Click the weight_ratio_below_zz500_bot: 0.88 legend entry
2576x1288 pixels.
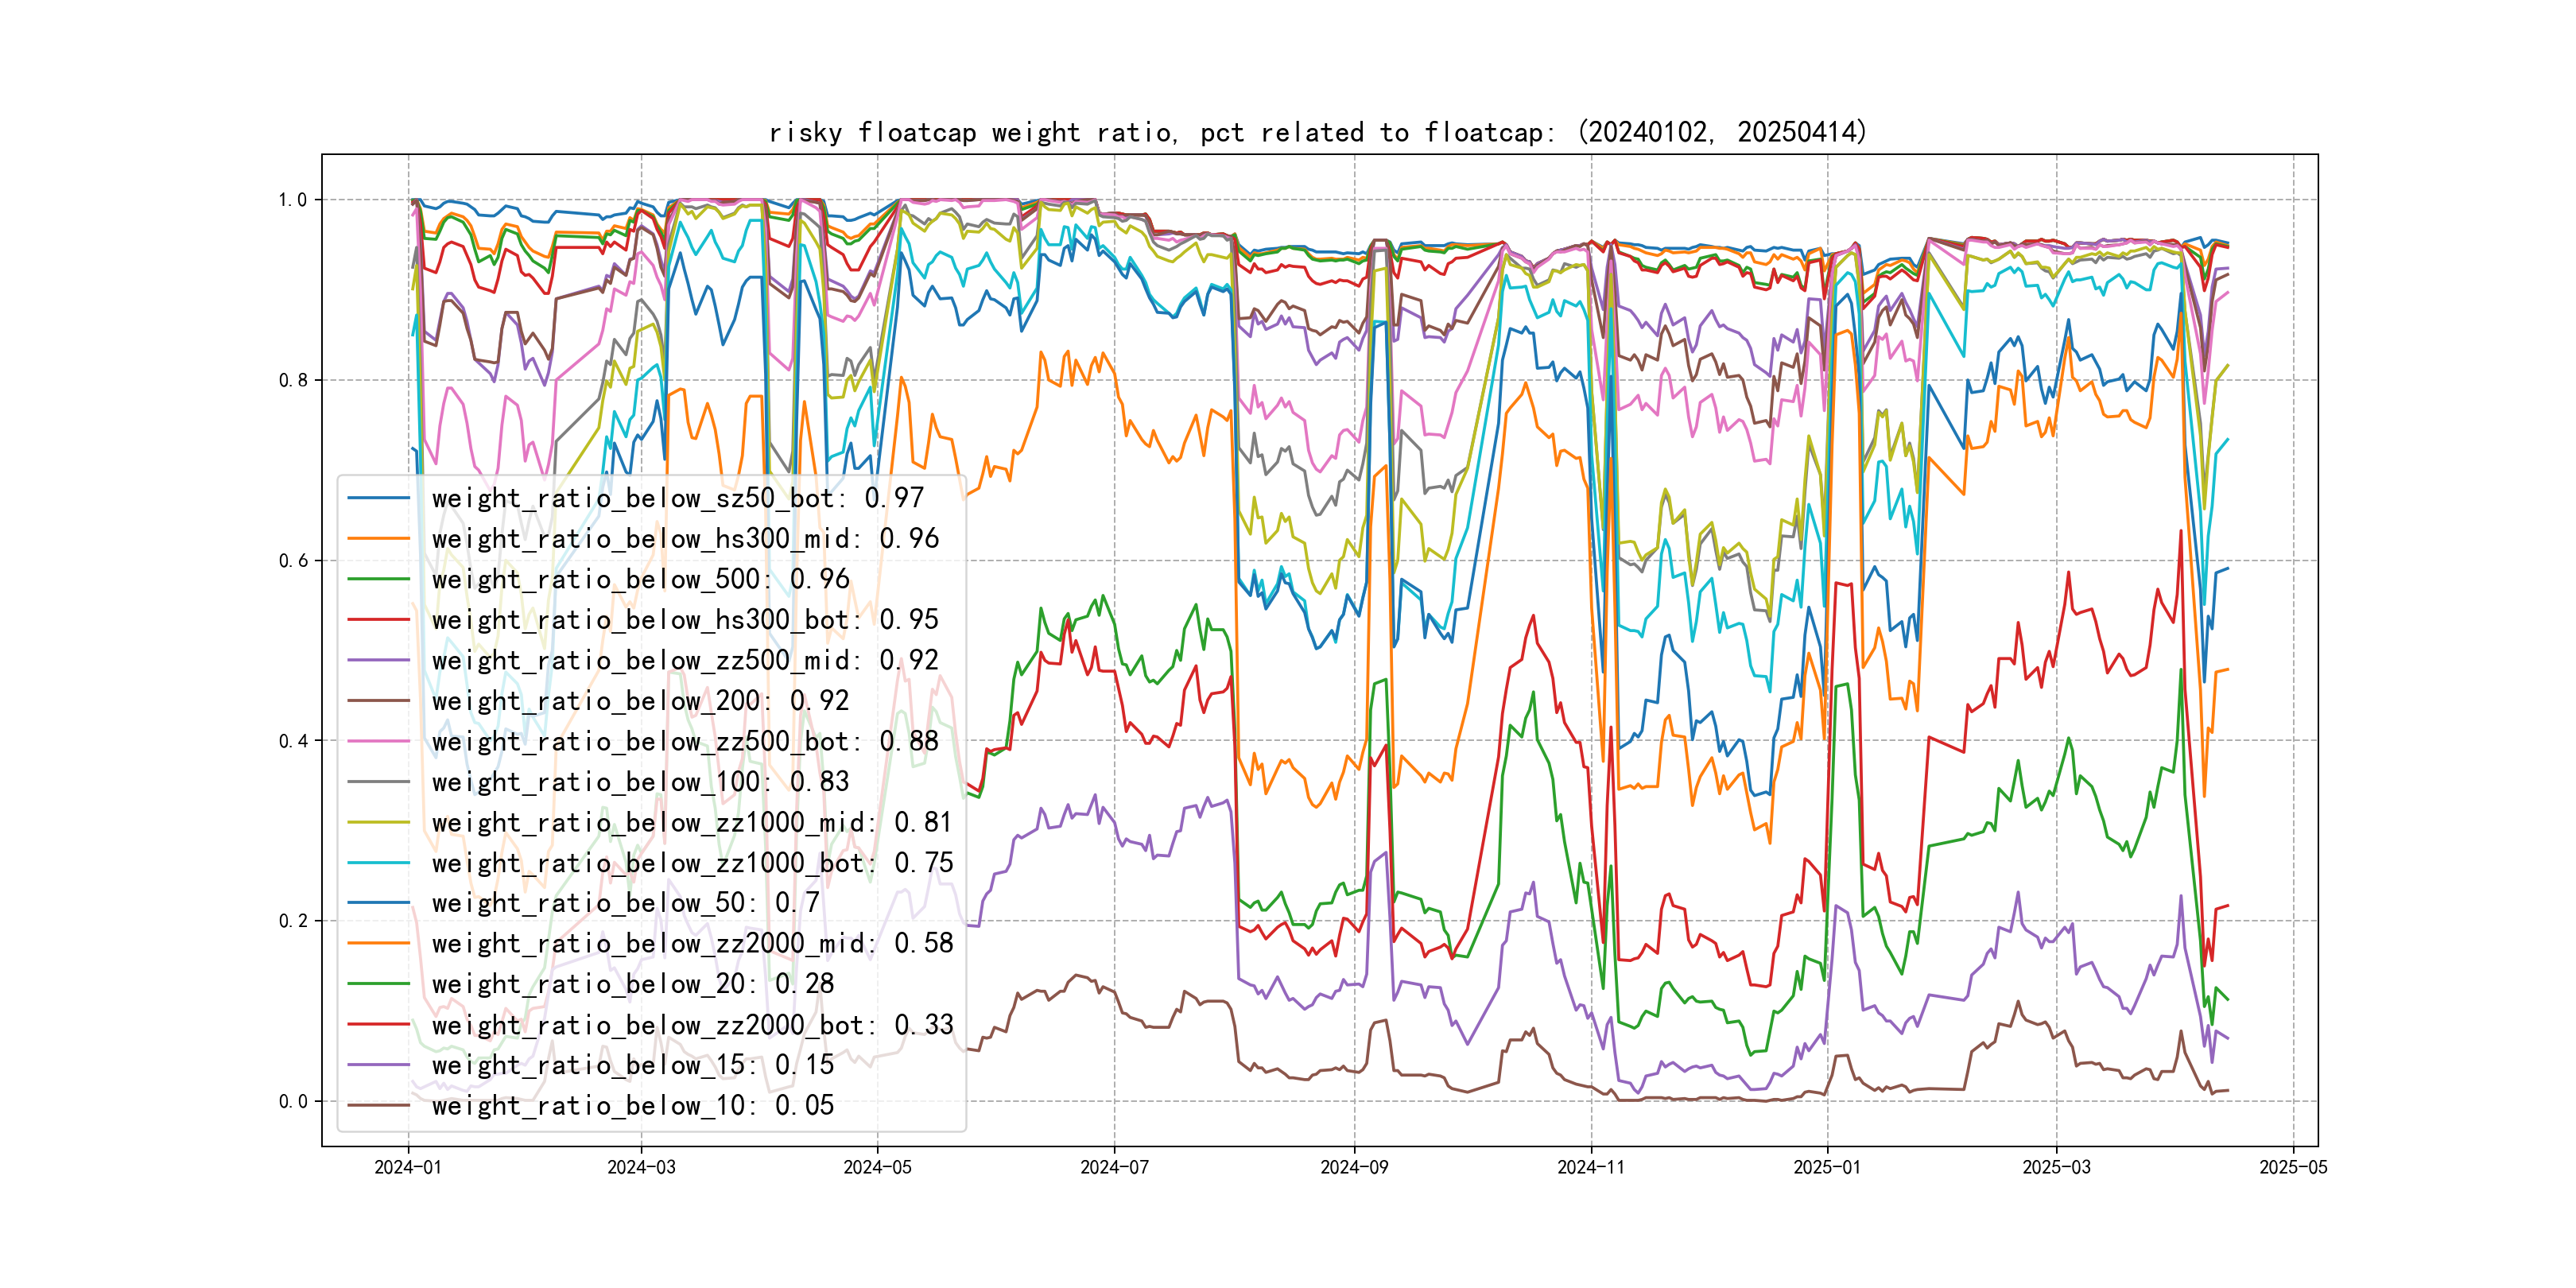click(685, 742)
